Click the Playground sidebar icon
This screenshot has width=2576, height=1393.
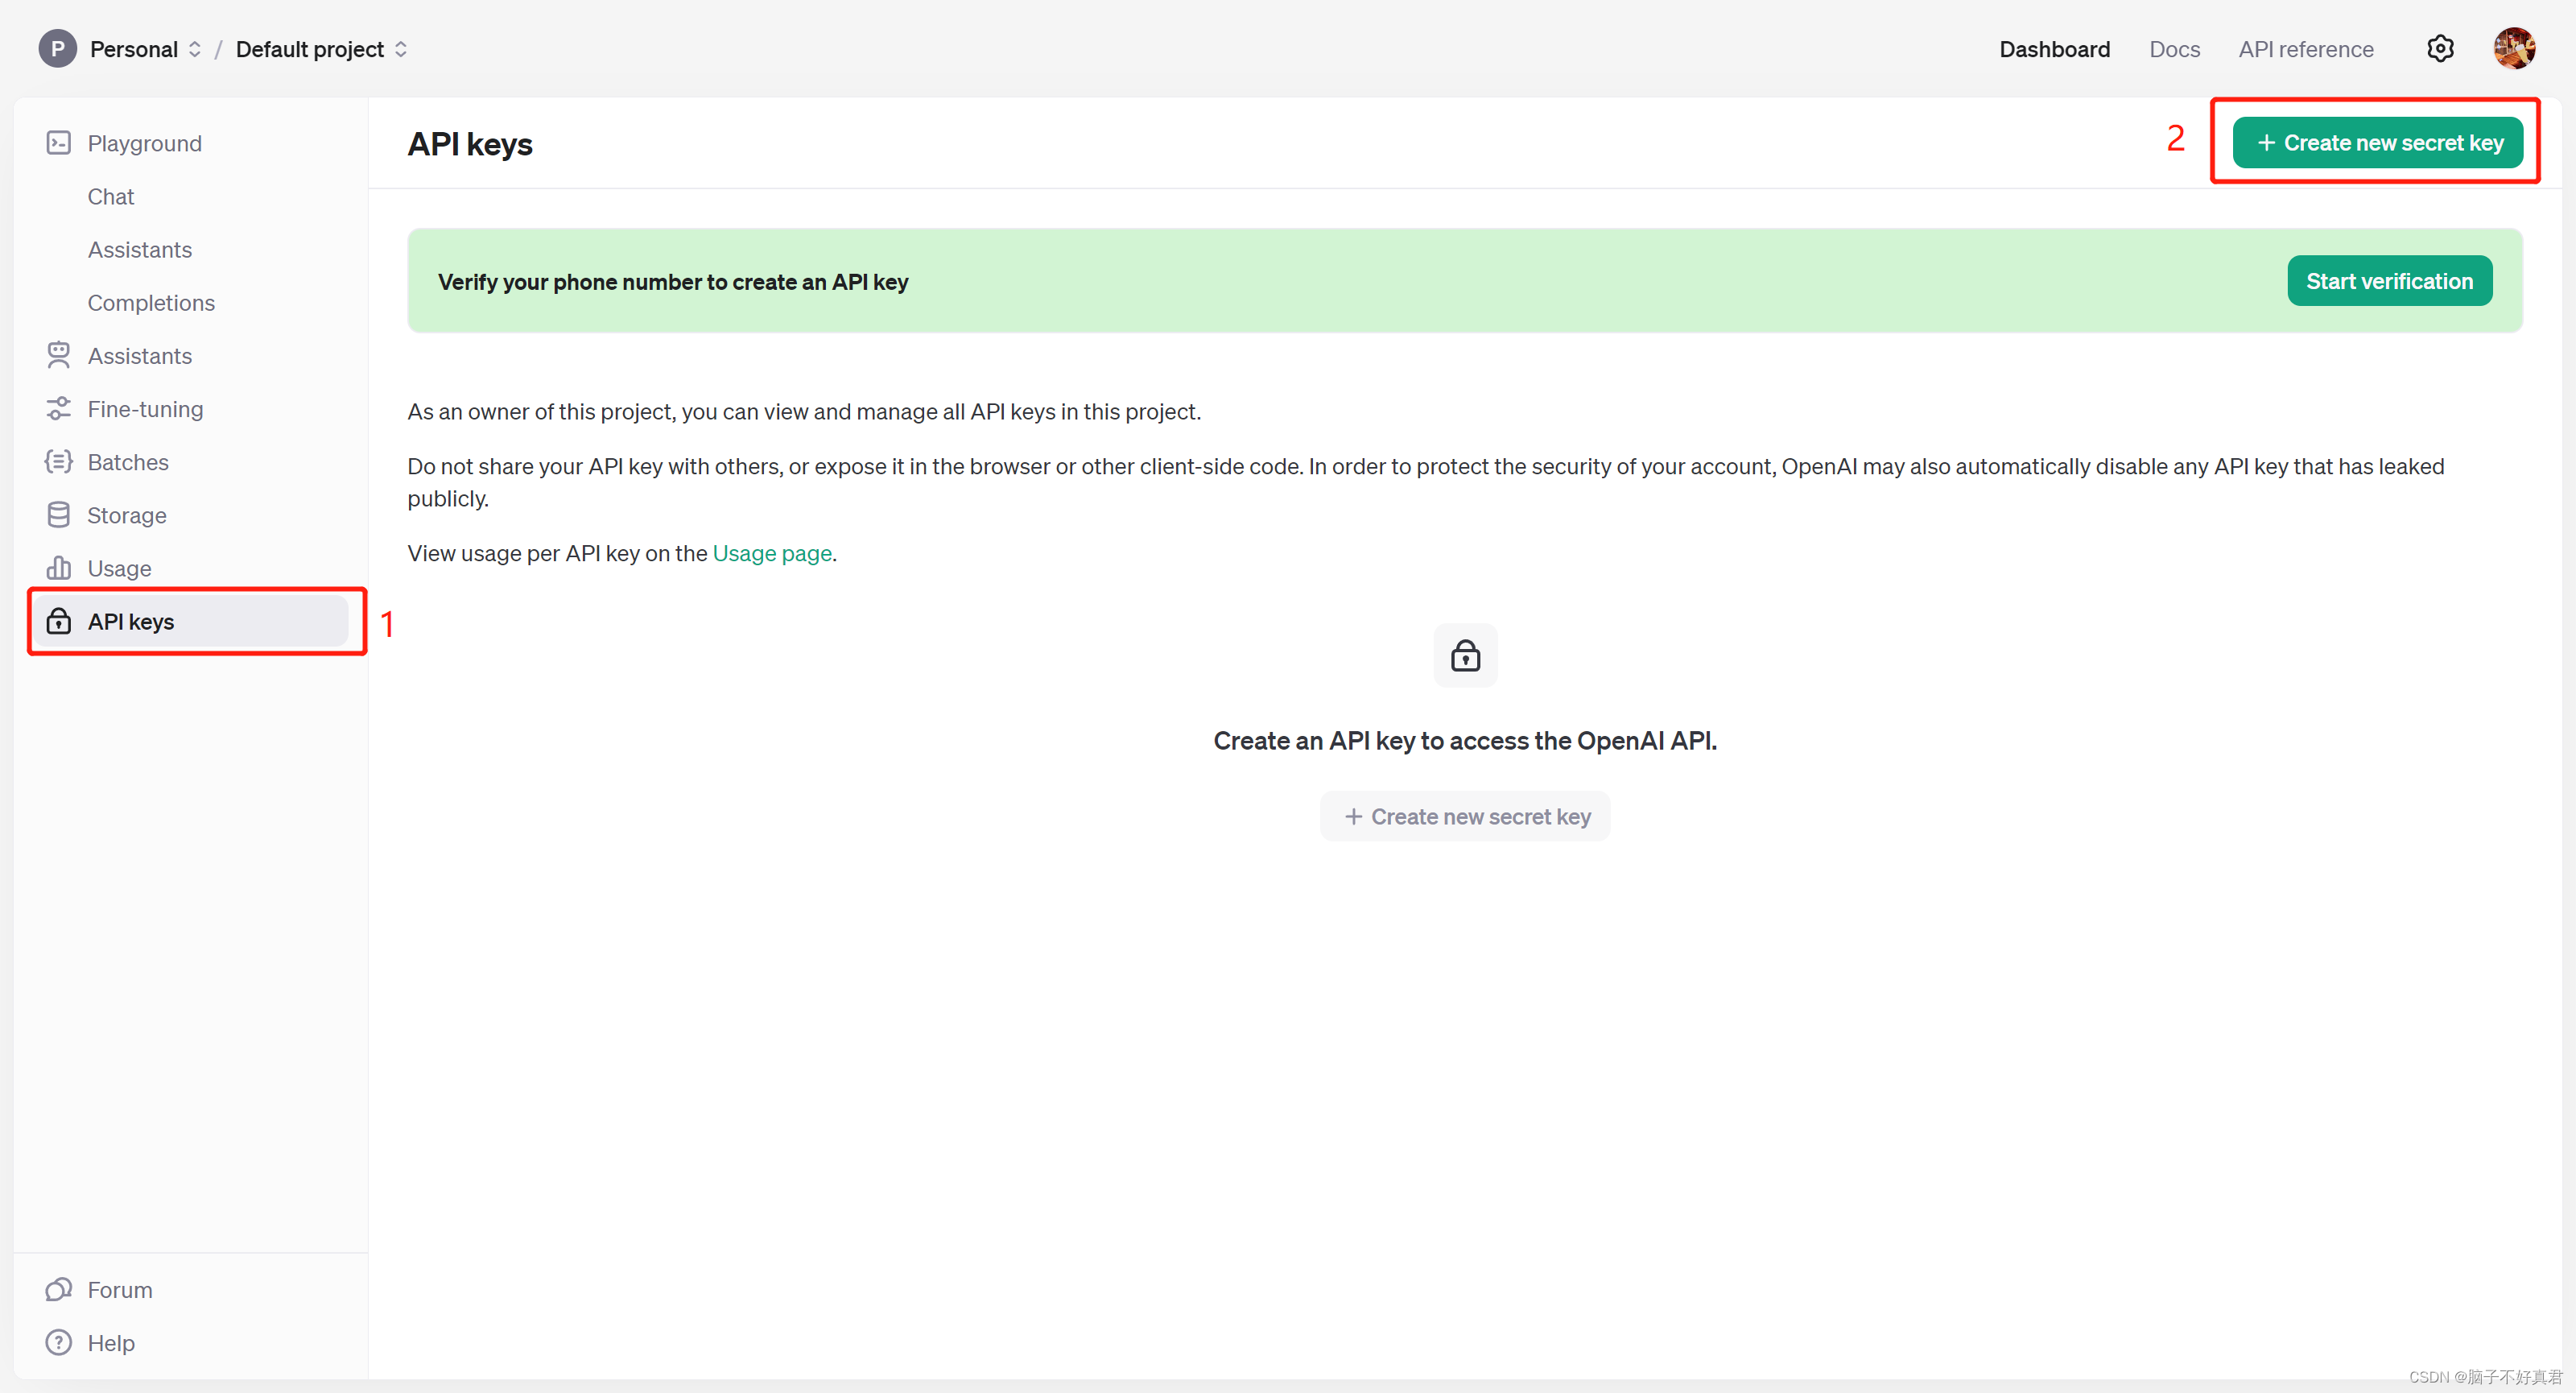[58, 143]
